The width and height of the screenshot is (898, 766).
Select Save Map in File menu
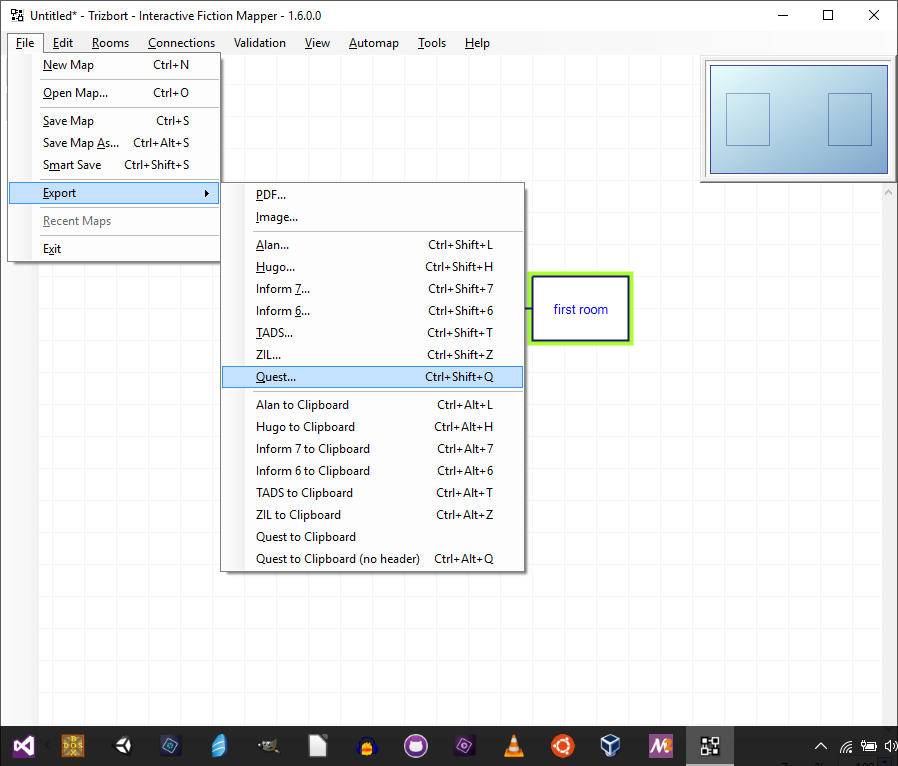pos(114,121)
